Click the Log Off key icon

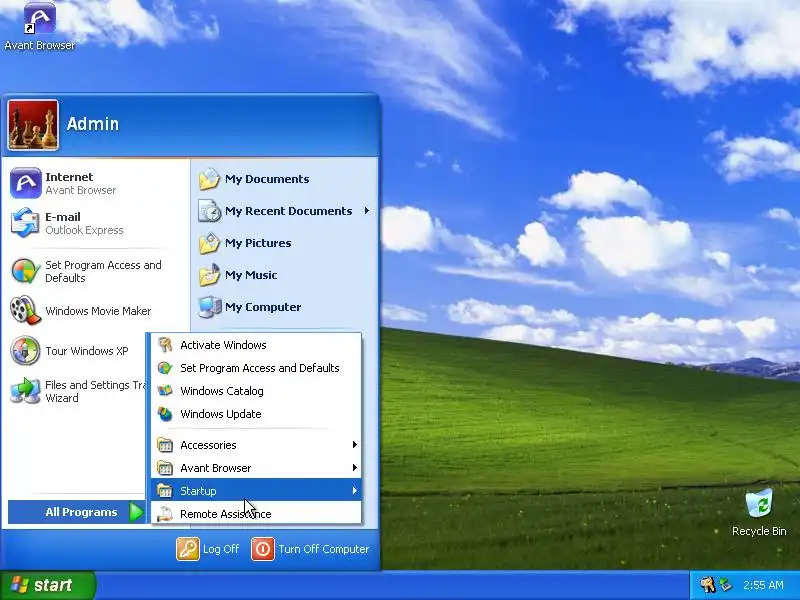point(188,549)
